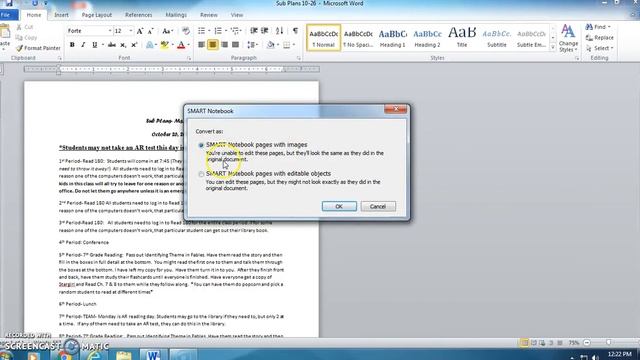
Task: Click the Line Spacing icon
Action: pos(251,45)
